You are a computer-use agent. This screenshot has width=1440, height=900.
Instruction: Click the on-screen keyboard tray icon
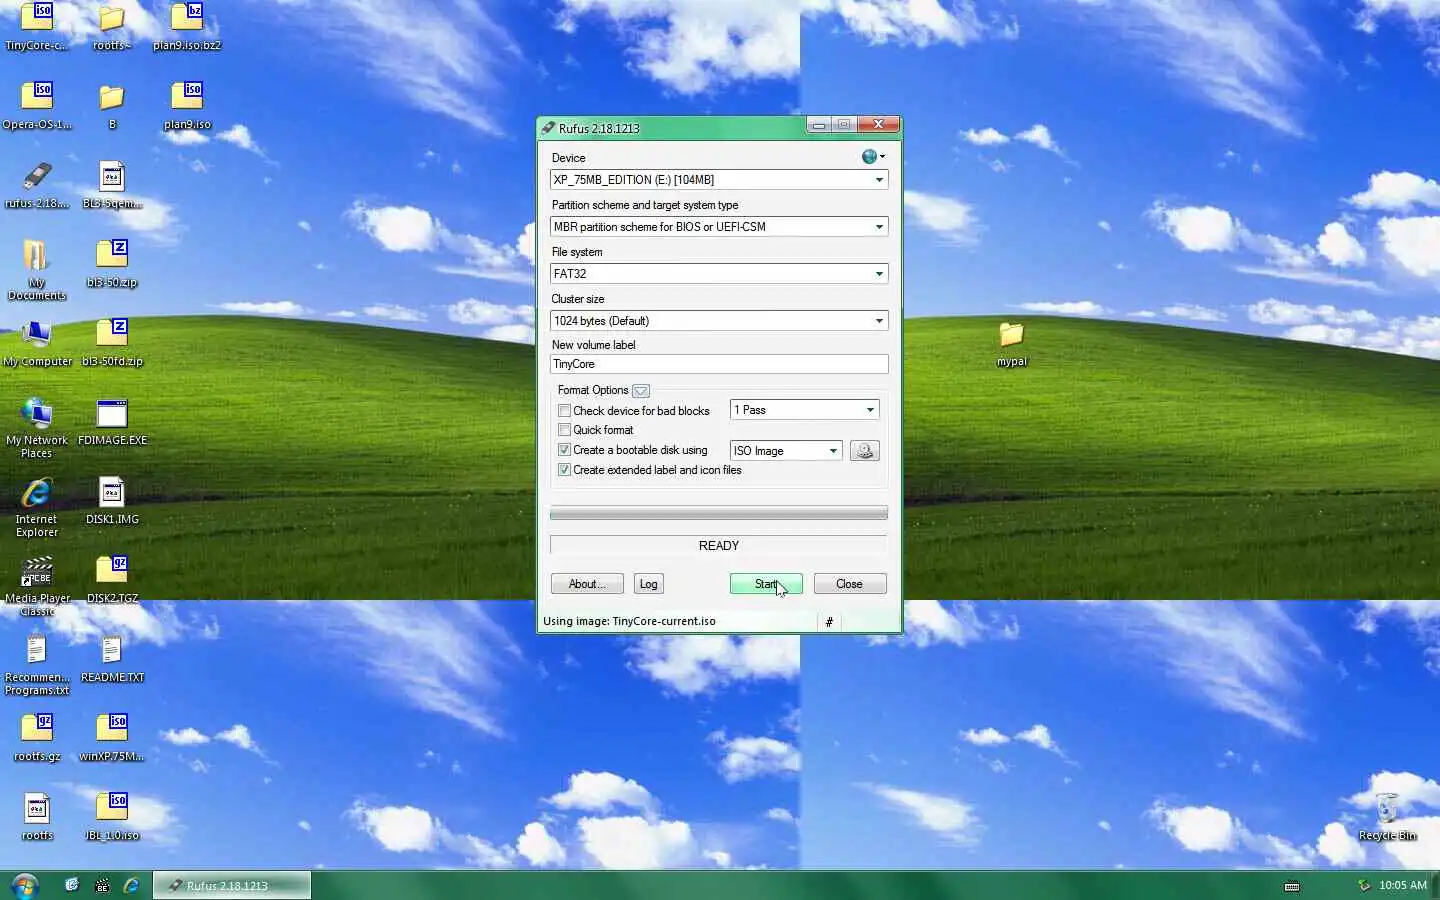(1292, 886)
